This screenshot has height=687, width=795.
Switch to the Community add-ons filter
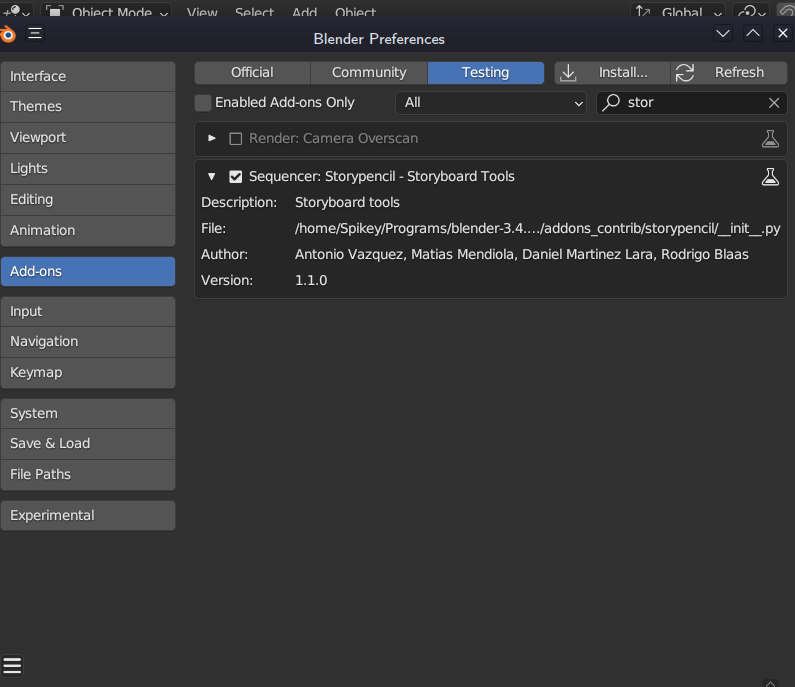369,73
